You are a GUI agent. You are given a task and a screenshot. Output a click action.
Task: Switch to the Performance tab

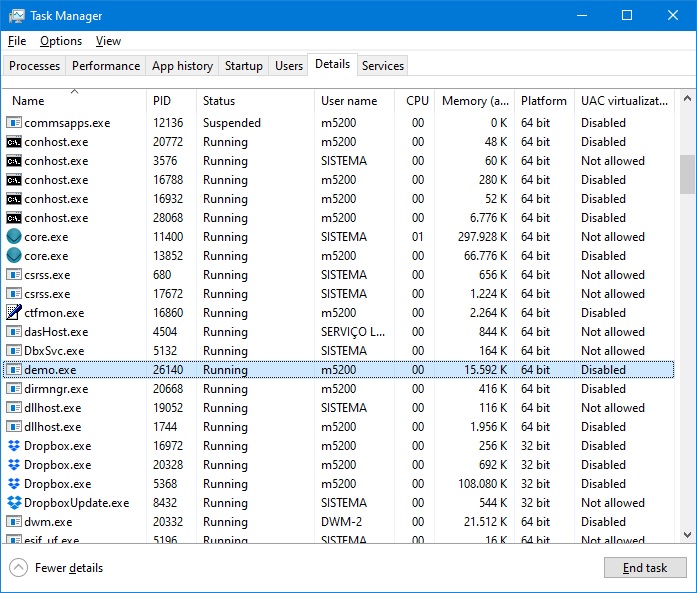106,66
